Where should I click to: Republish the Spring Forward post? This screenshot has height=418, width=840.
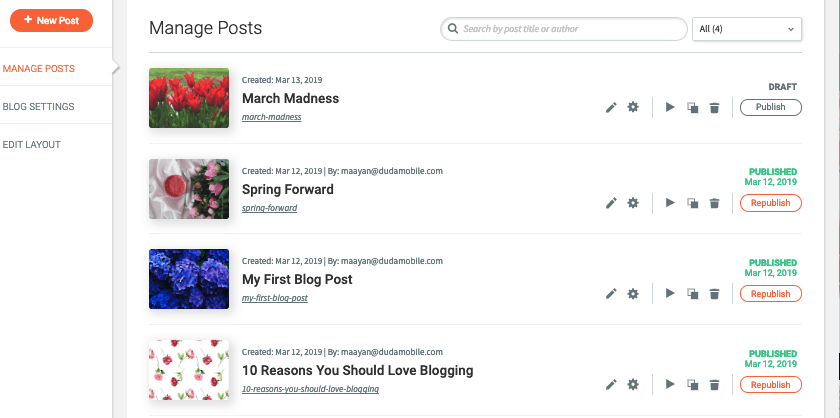(770, 203)
